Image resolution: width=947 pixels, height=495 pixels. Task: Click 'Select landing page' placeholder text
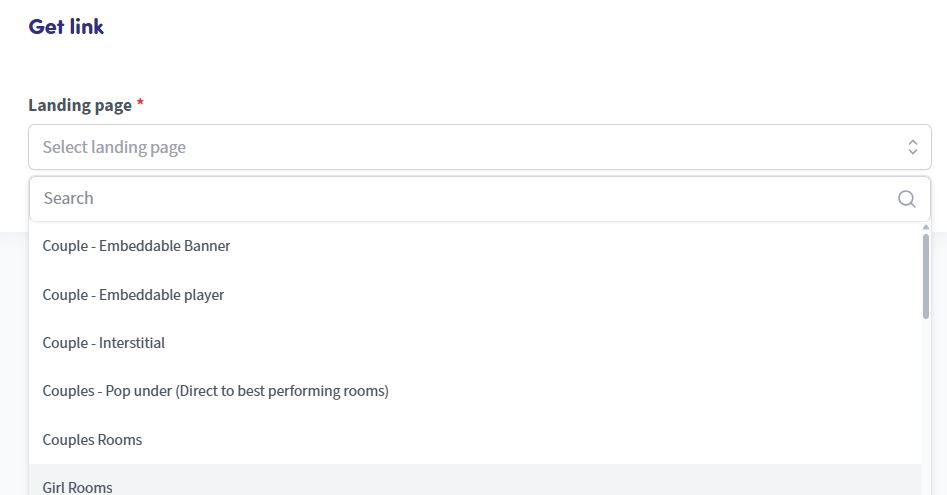coord(114,147)
